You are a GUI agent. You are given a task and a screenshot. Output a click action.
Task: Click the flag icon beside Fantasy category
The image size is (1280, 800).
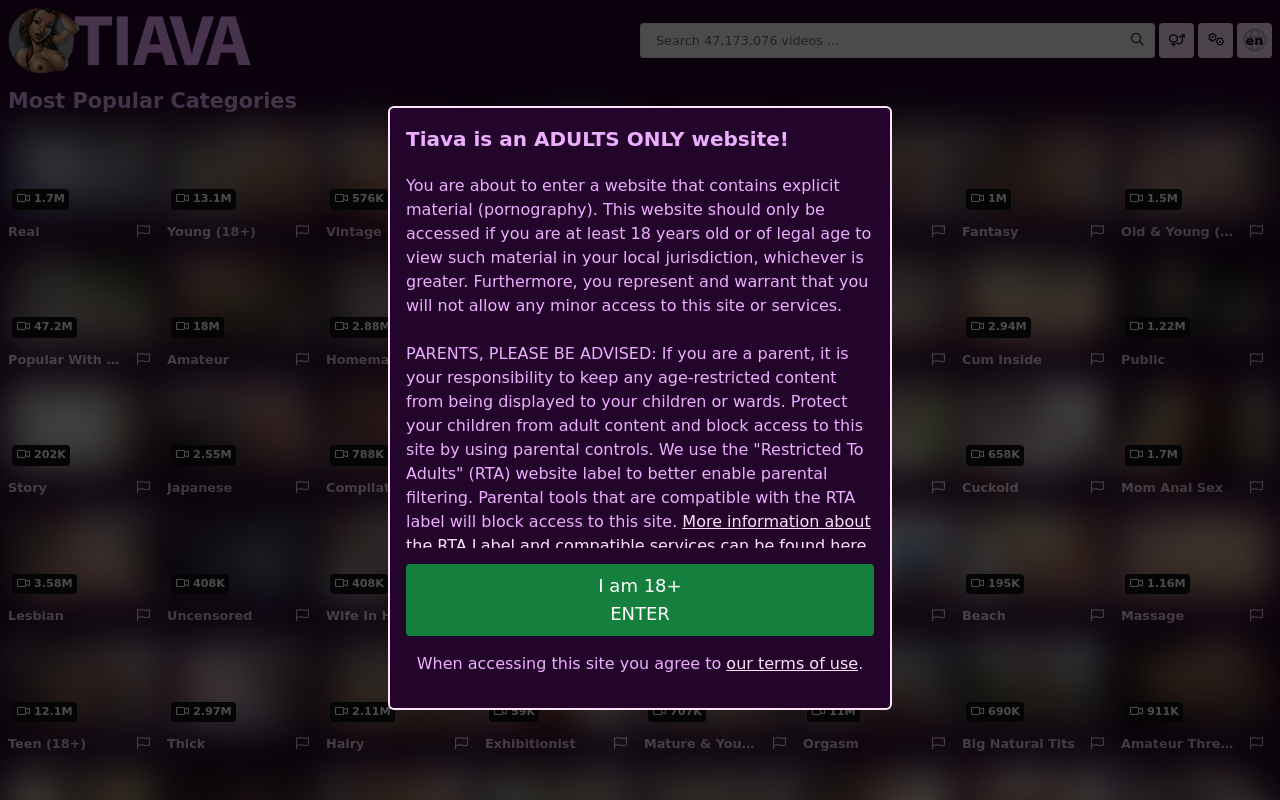(1097, 231)
